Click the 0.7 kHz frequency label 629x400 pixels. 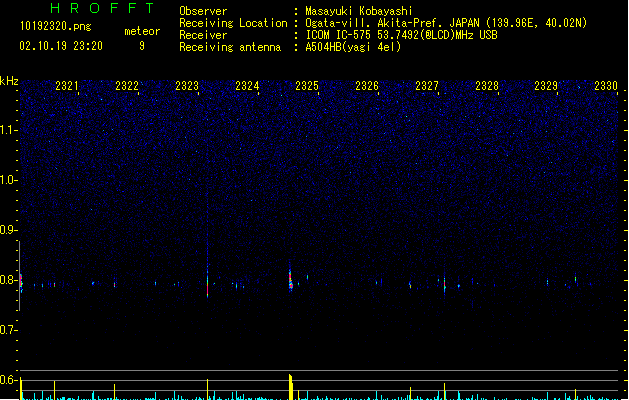(x=8, y=330)
